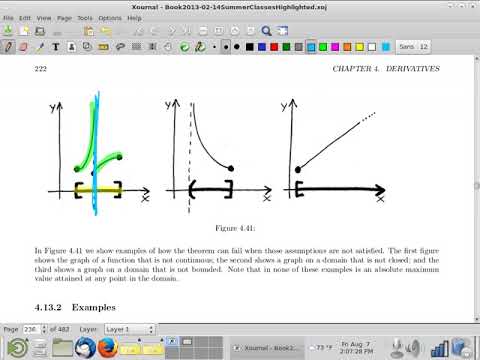Go to the first page using the arrow icon
Viewport: 480px width, 360px height.
pos(138,31)
